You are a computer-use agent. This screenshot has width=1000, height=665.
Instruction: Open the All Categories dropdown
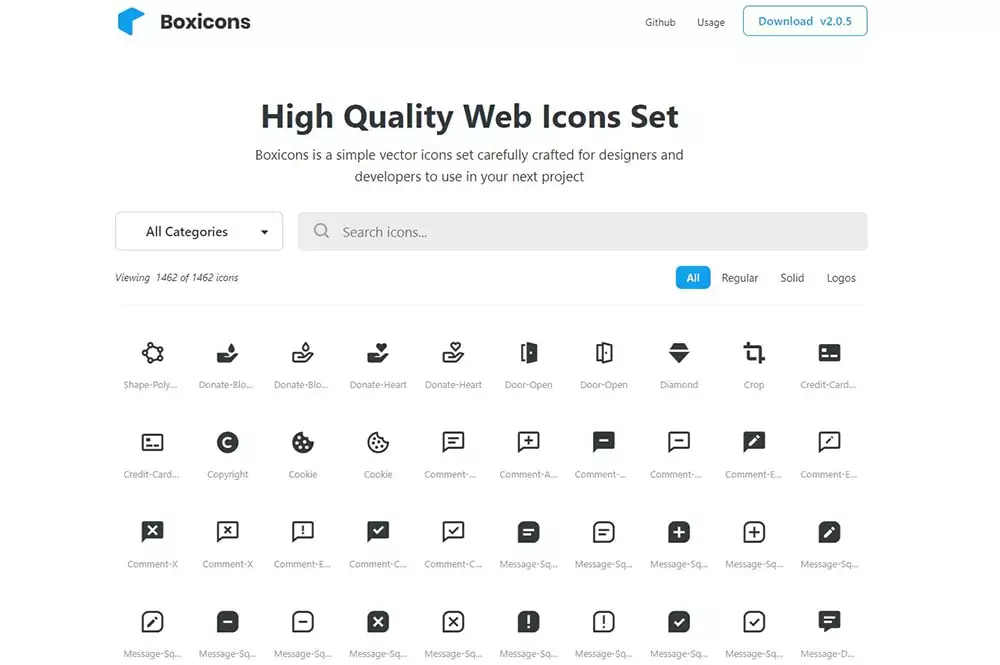click(x=199, y=231)
